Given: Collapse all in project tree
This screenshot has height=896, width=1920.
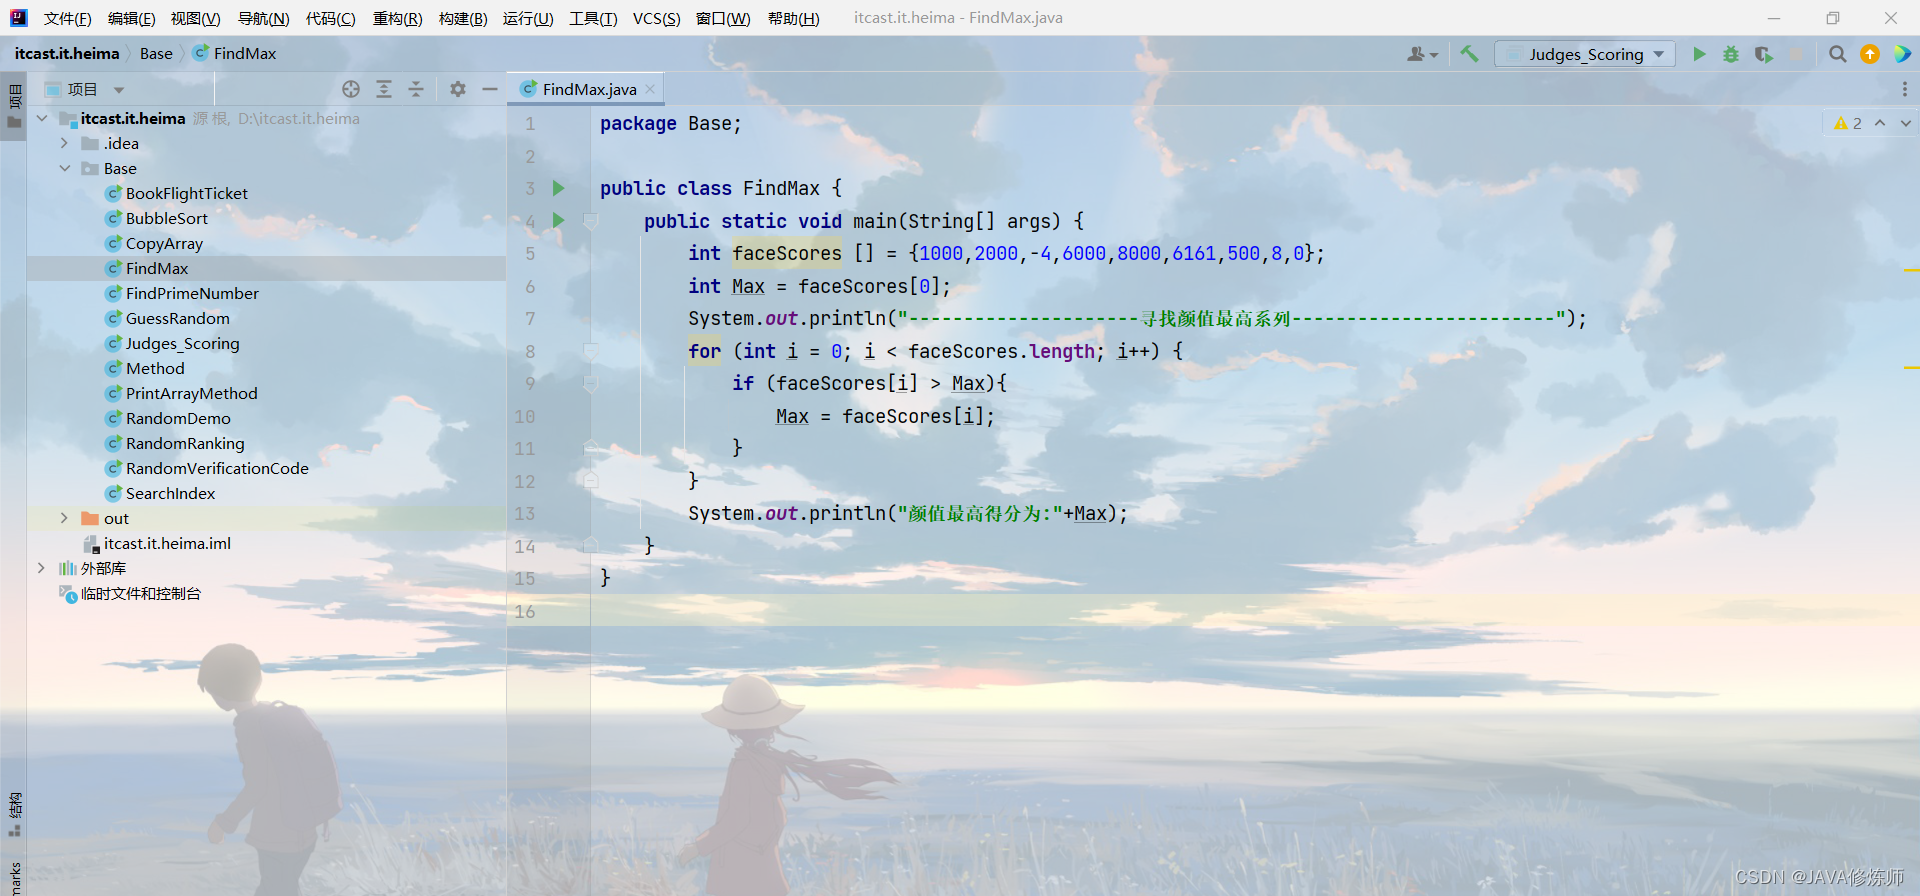Looking at the screenshot, I should pos(416,89).
